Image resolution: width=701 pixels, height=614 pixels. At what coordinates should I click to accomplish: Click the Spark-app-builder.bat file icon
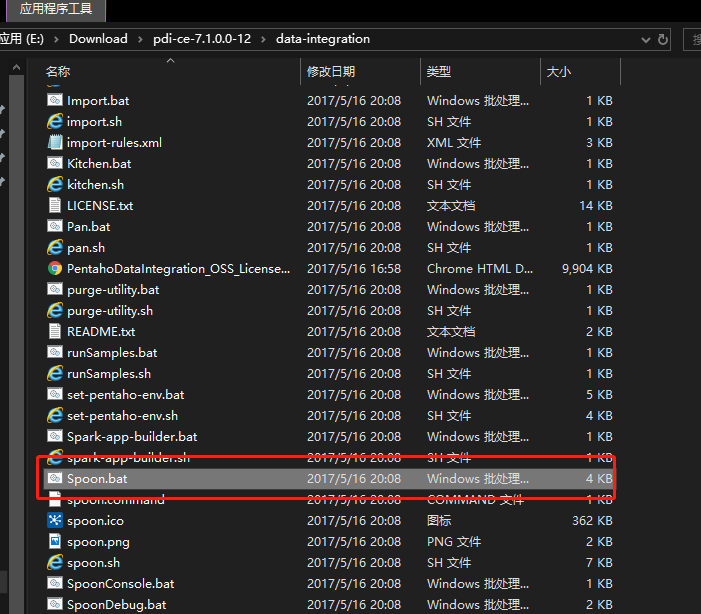tap(55, 436)
